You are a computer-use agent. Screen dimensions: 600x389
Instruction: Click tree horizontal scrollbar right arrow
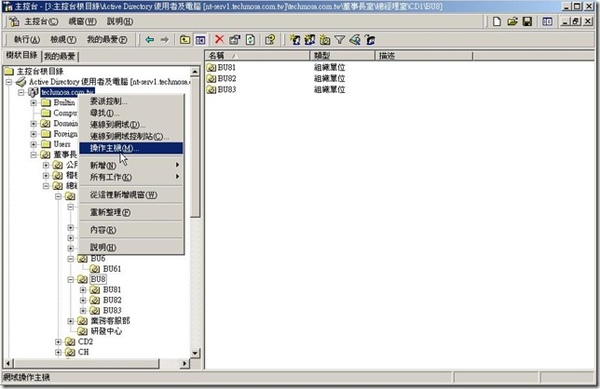click(185, 363)
